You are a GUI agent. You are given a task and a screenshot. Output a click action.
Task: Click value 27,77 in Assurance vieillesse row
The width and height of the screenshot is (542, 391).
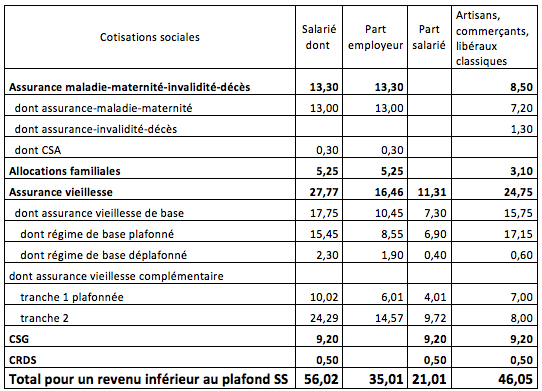(324, 192)
